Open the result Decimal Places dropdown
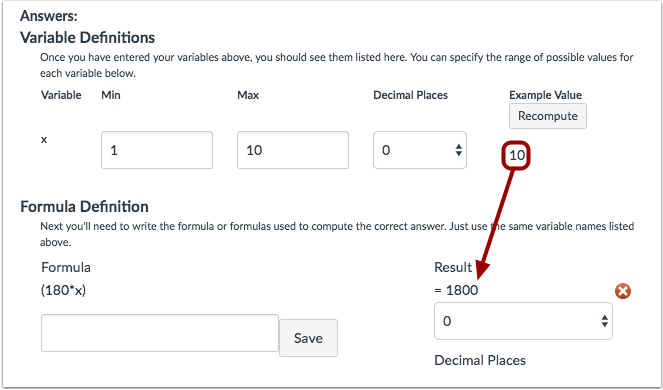663x390 pixels. 523,321
